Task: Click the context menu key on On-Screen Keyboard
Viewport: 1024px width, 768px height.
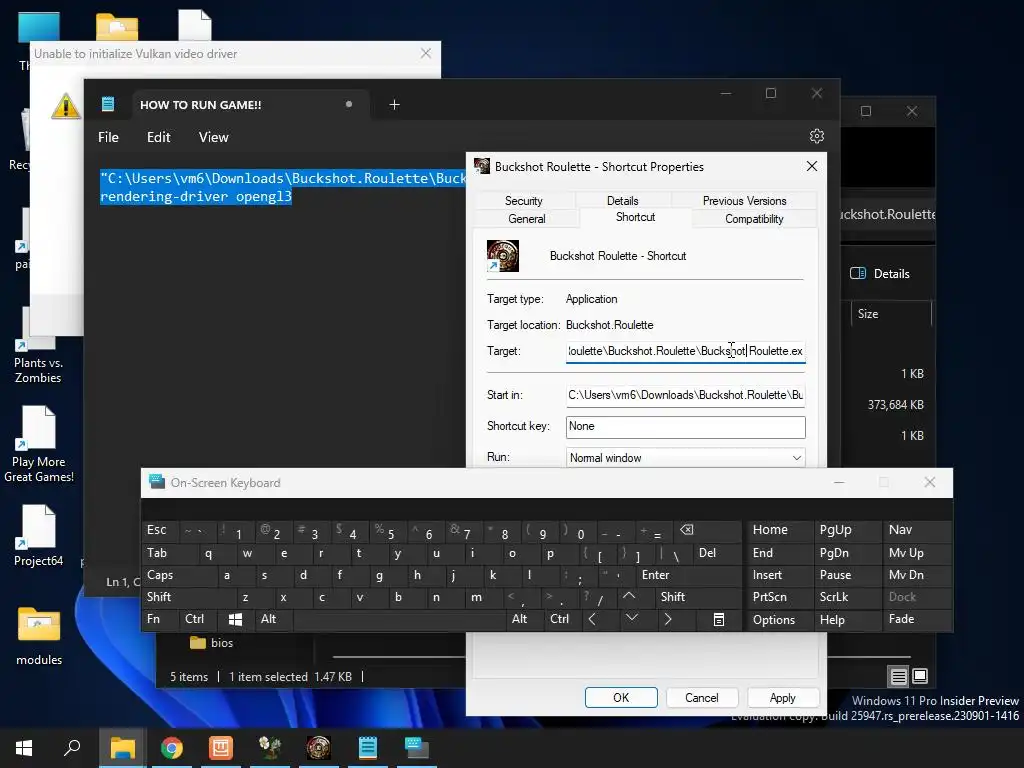Action: [718, 619]
